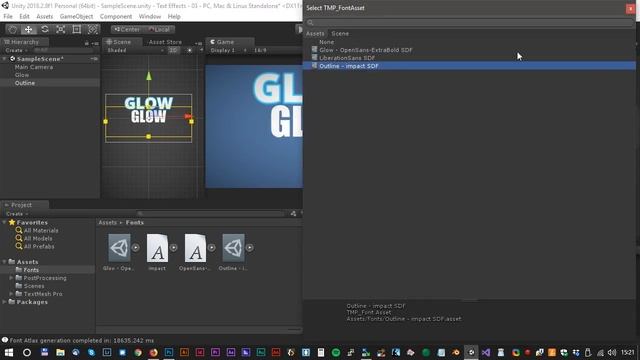
Task: Select the Move tool
Action: click(x=29, y=29)
